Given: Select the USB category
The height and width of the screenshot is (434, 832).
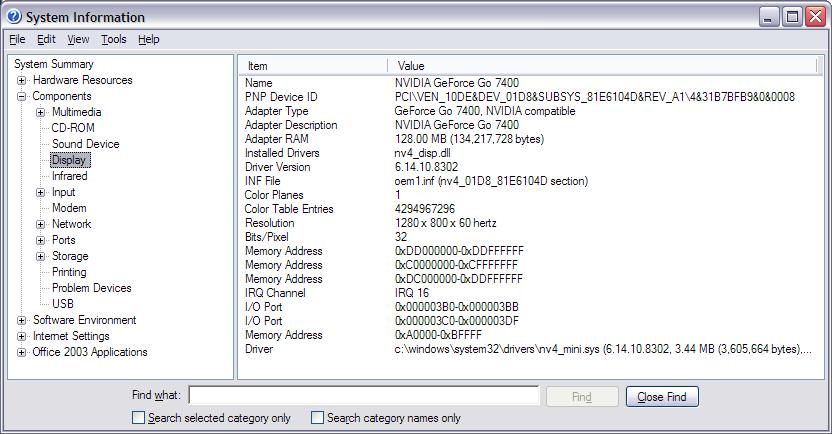Looking at the screenshot, I should pyautogui.click(x=63, y=304).
